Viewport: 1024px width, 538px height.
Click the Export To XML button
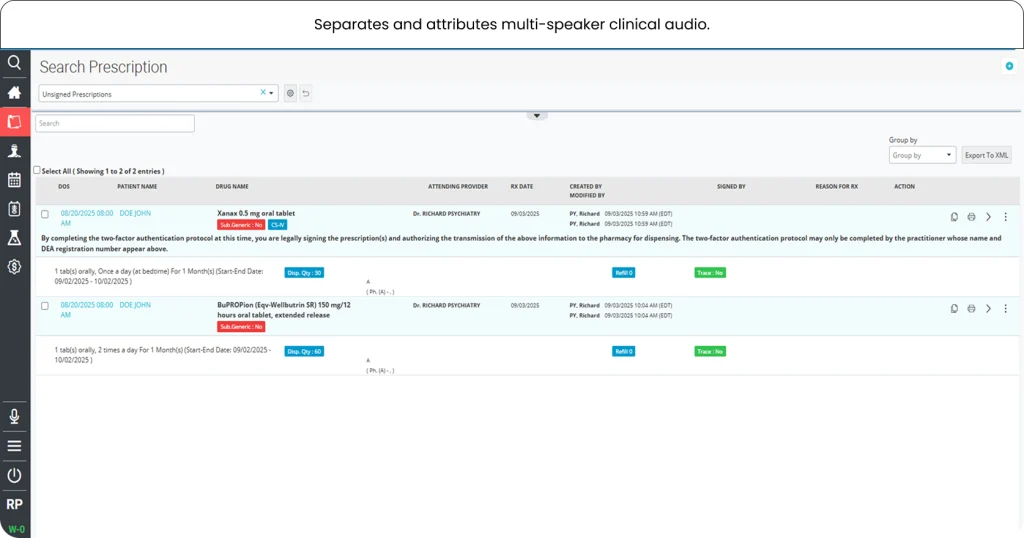click(x=986, y=155)
